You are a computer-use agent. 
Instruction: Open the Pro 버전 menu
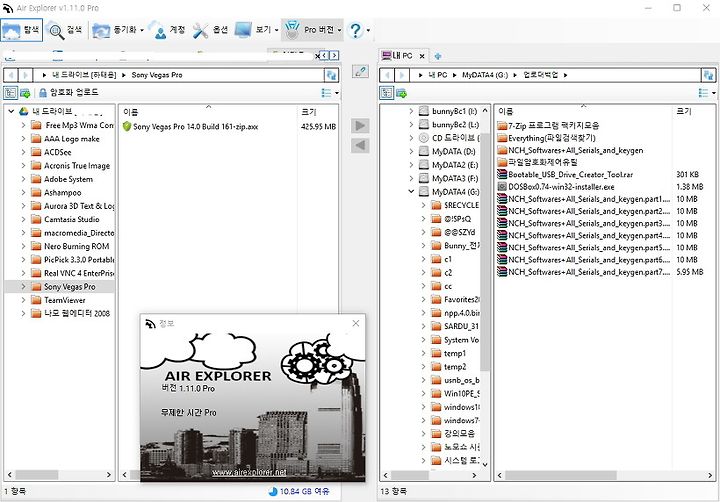click(x=313, y=30)
